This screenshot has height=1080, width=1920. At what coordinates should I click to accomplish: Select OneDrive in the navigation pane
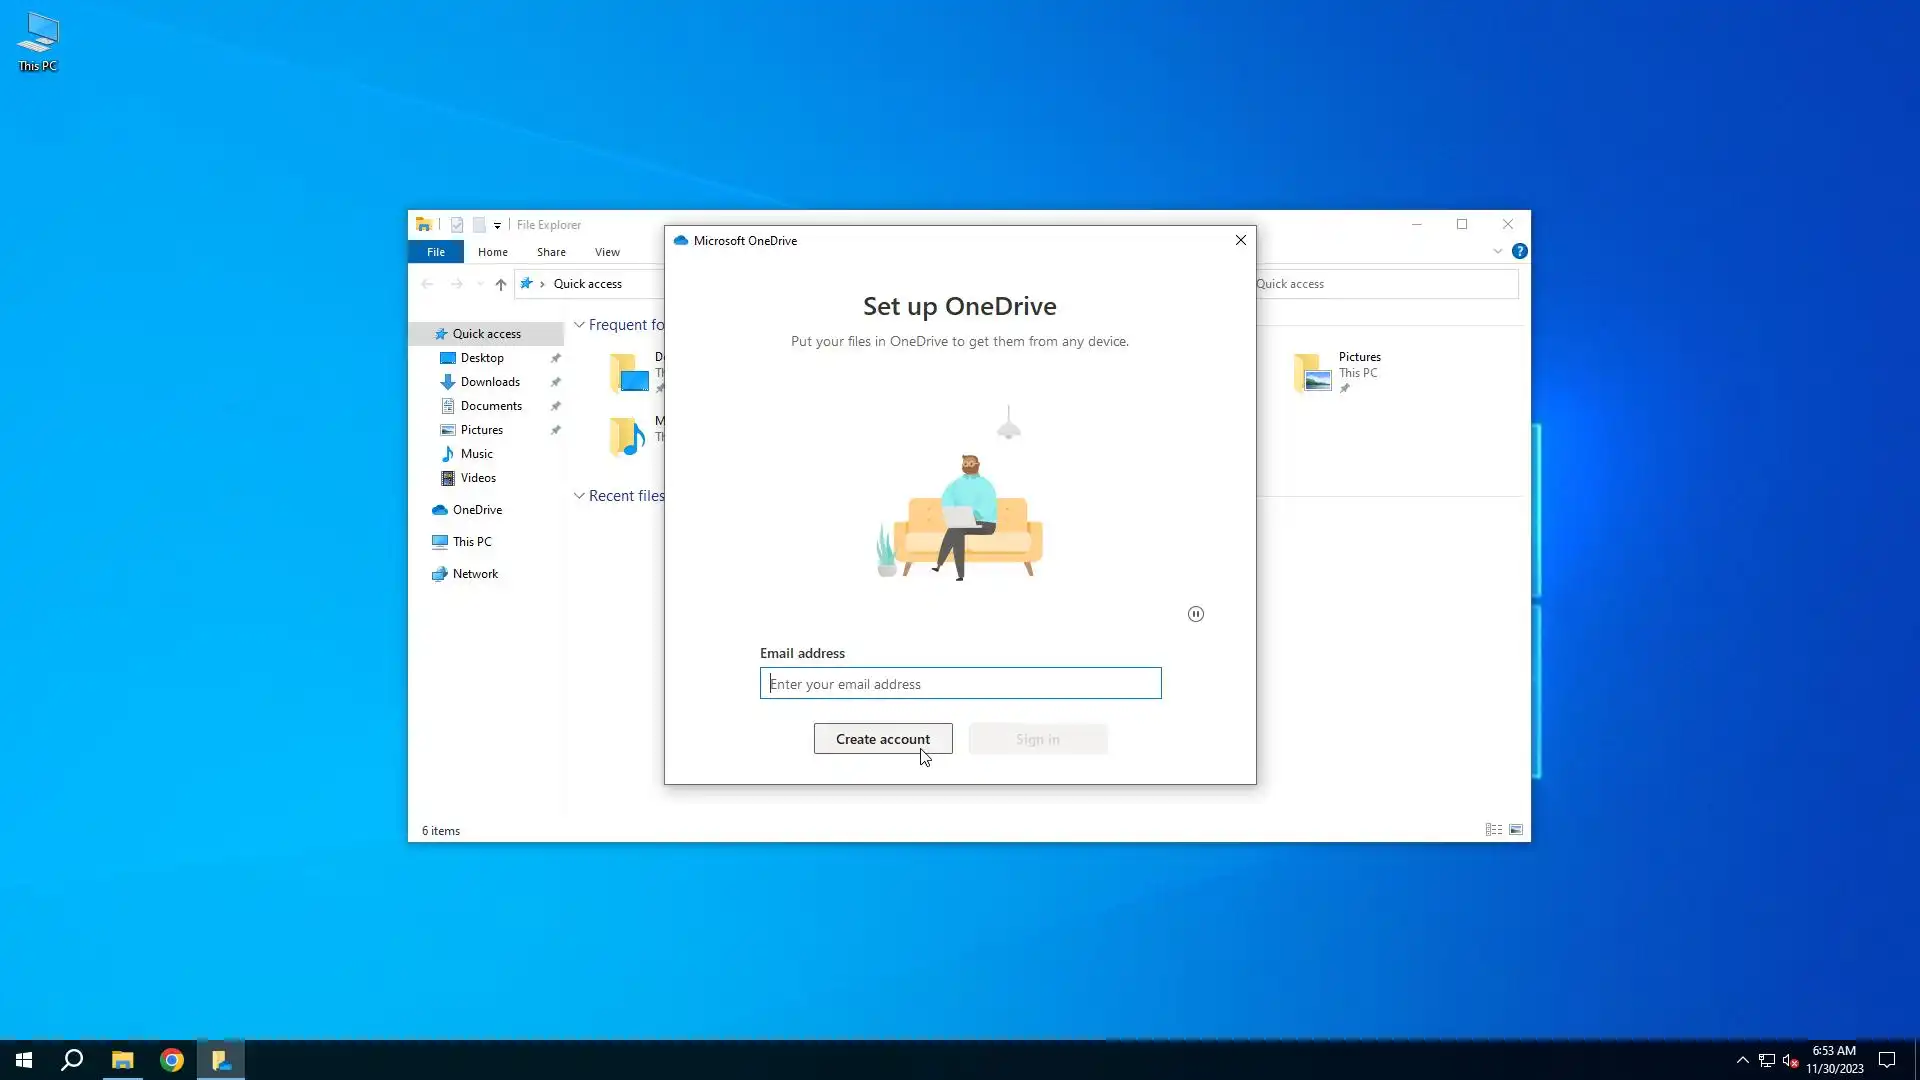click(477, 510)
